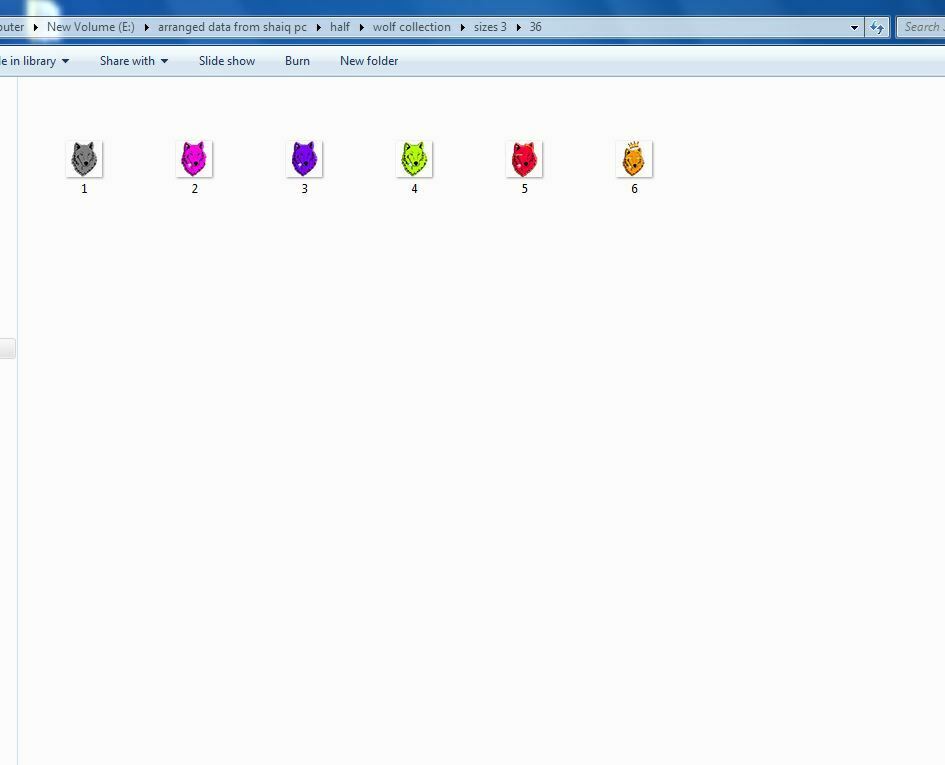Select the purple wolf image 3
This screenshot has width=945, height=765.
(304, 159)
